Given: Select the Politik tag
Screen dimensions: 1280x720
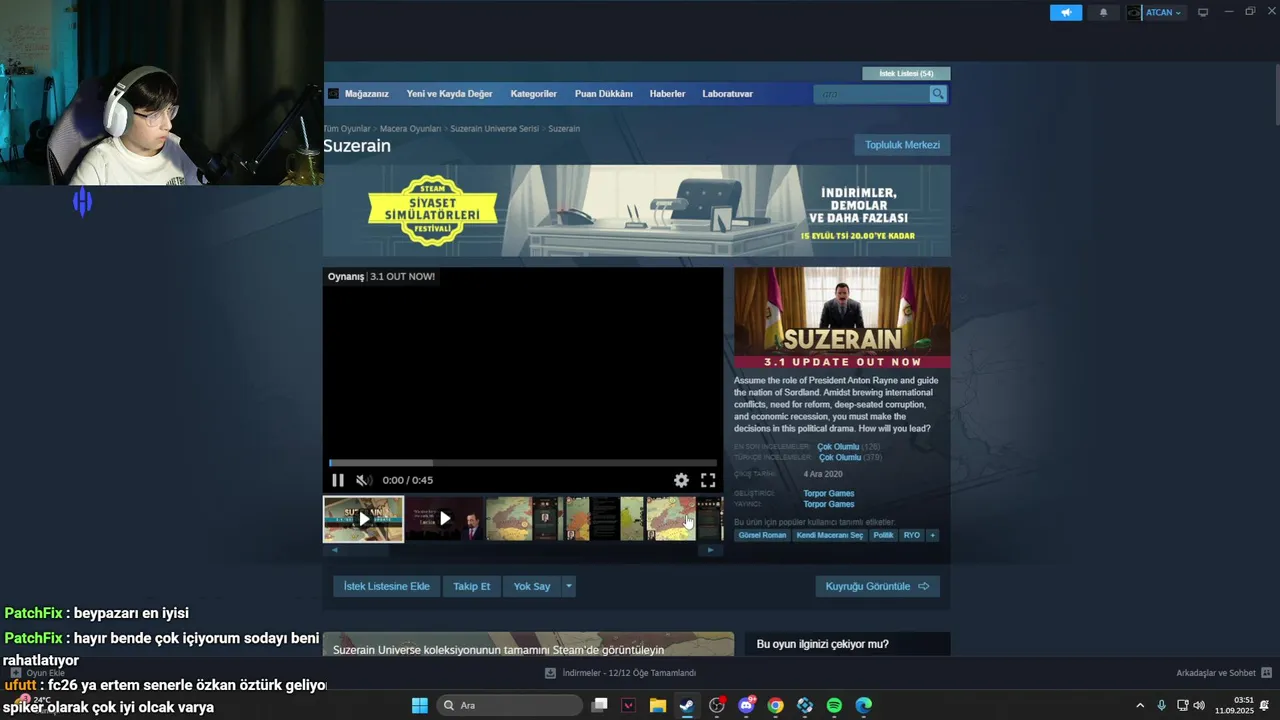Looking at the screenshot, I should pyautogui.click(x=883, y=535).
